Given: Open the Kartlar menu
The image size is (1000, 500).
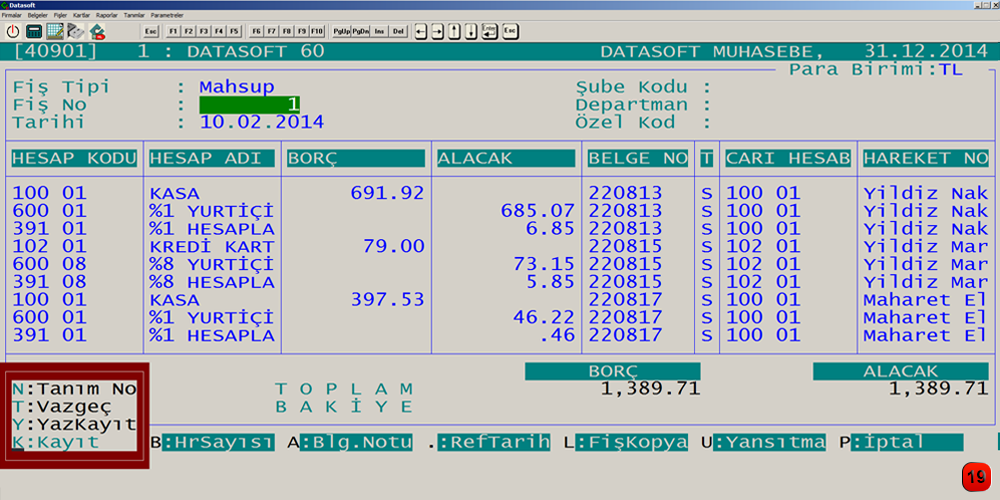Looking at the screenshot, I should [x=82, y=14].
